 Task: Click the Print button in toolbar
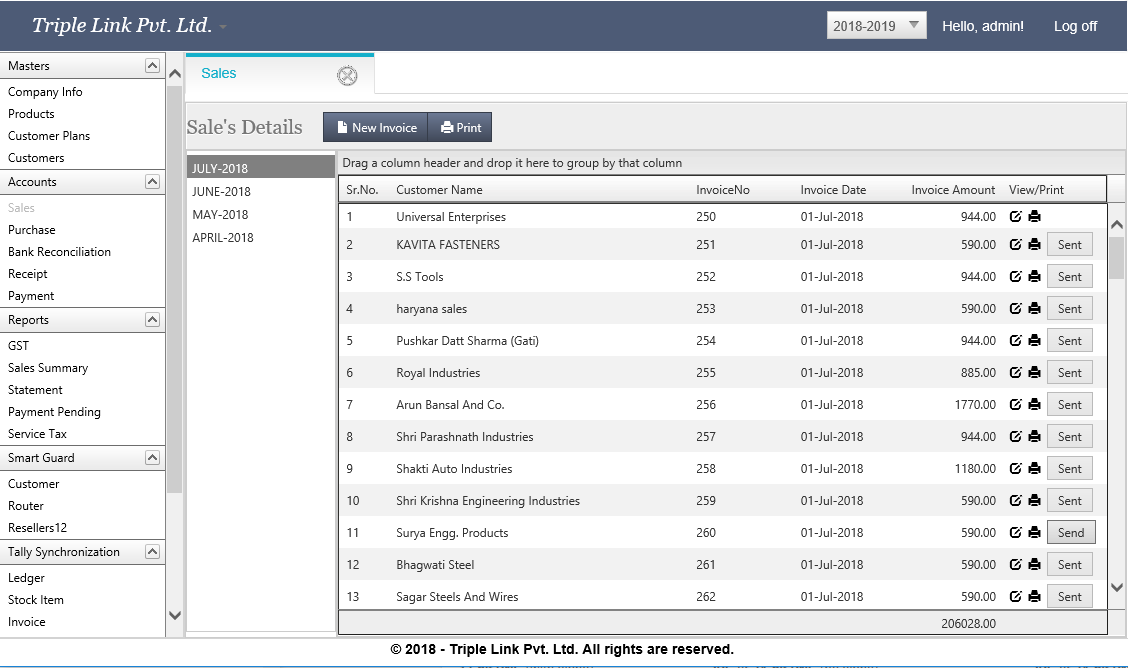(x=460, y=127)
